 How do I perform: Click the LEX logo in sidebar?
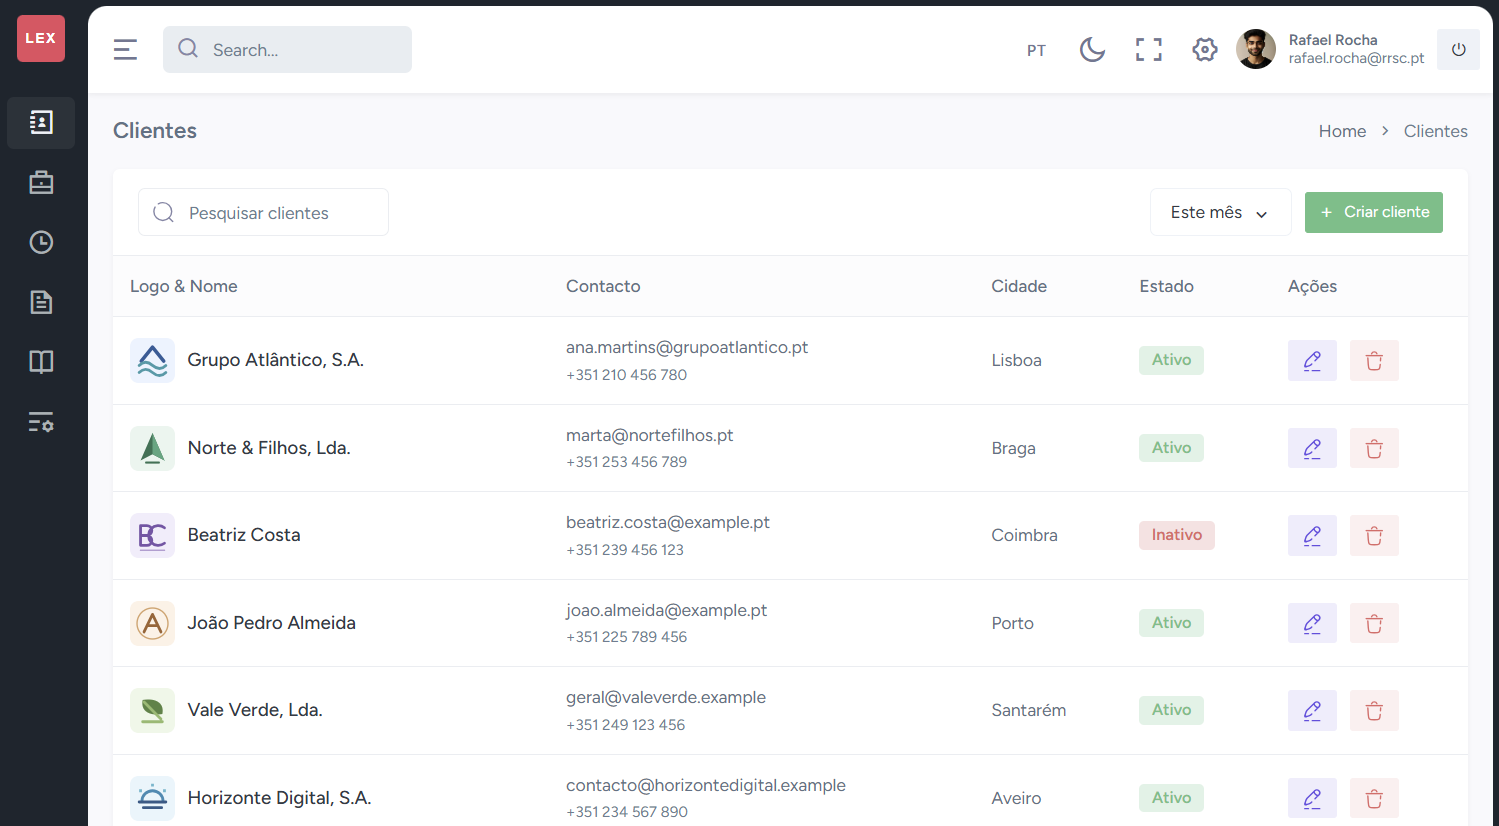tap(41, 38)
